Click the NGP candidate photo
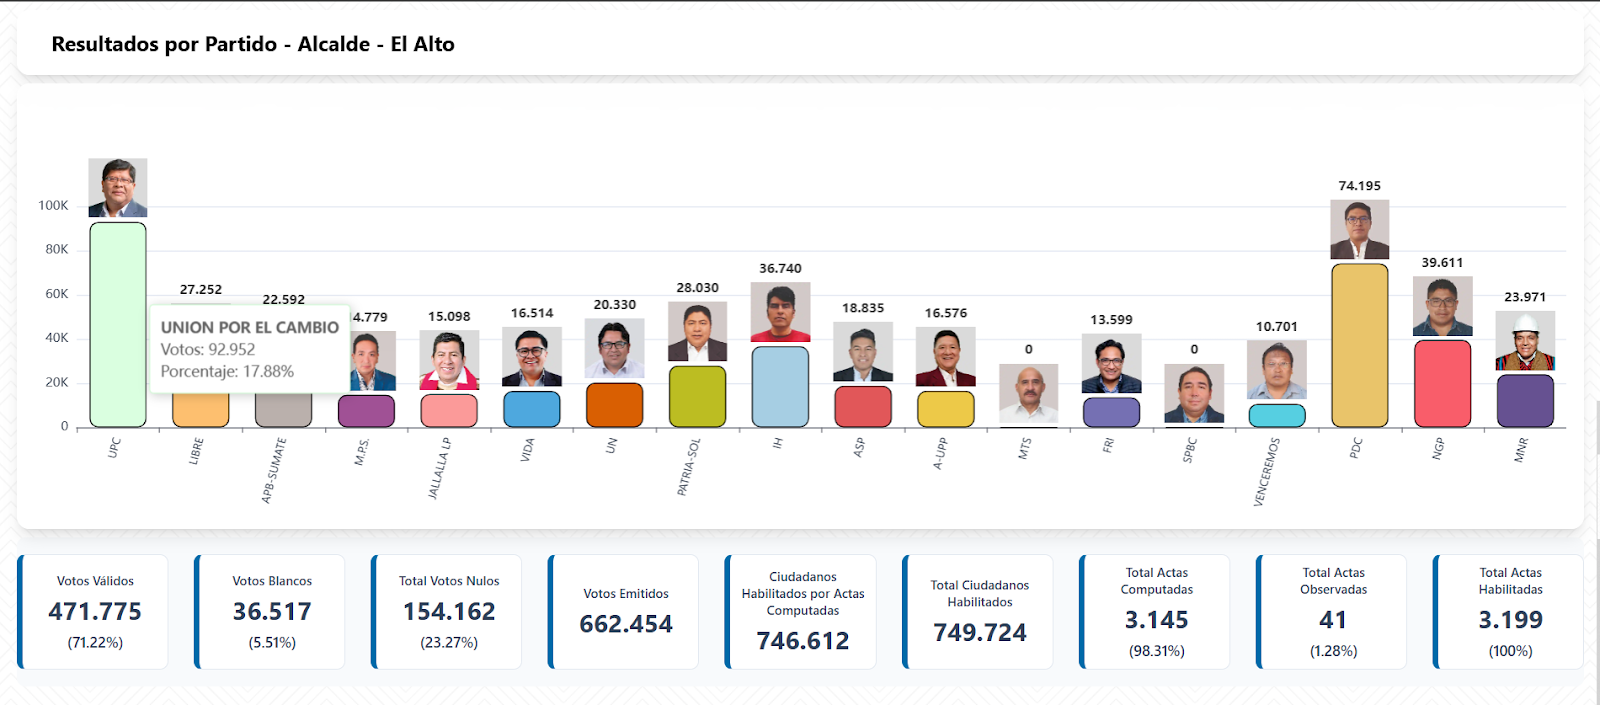 point(1442,306)
